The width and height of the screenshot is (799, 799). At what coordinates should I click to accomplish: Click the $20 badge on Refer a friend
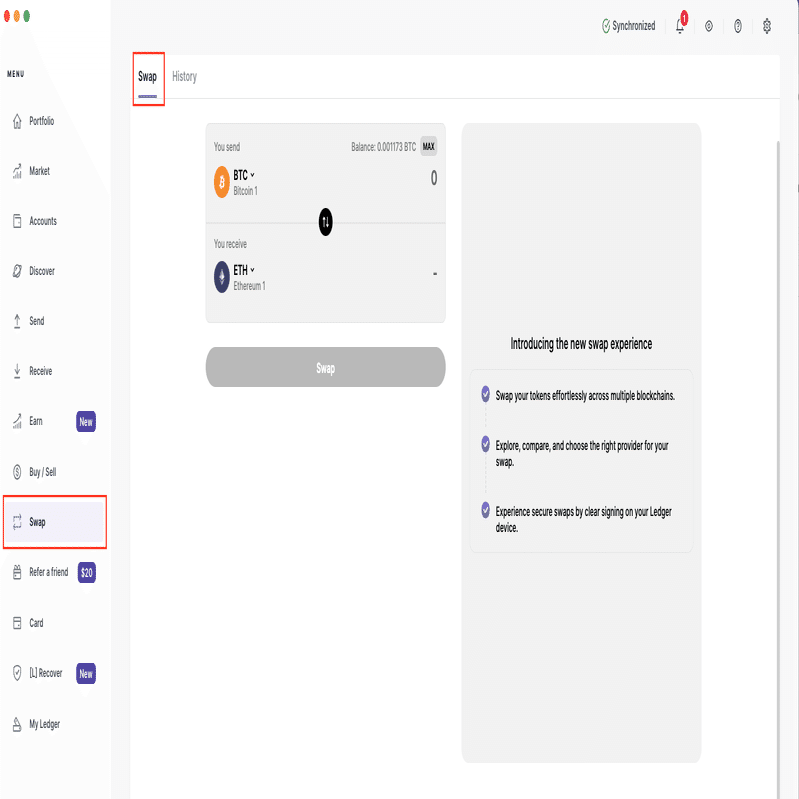(87, 573)
